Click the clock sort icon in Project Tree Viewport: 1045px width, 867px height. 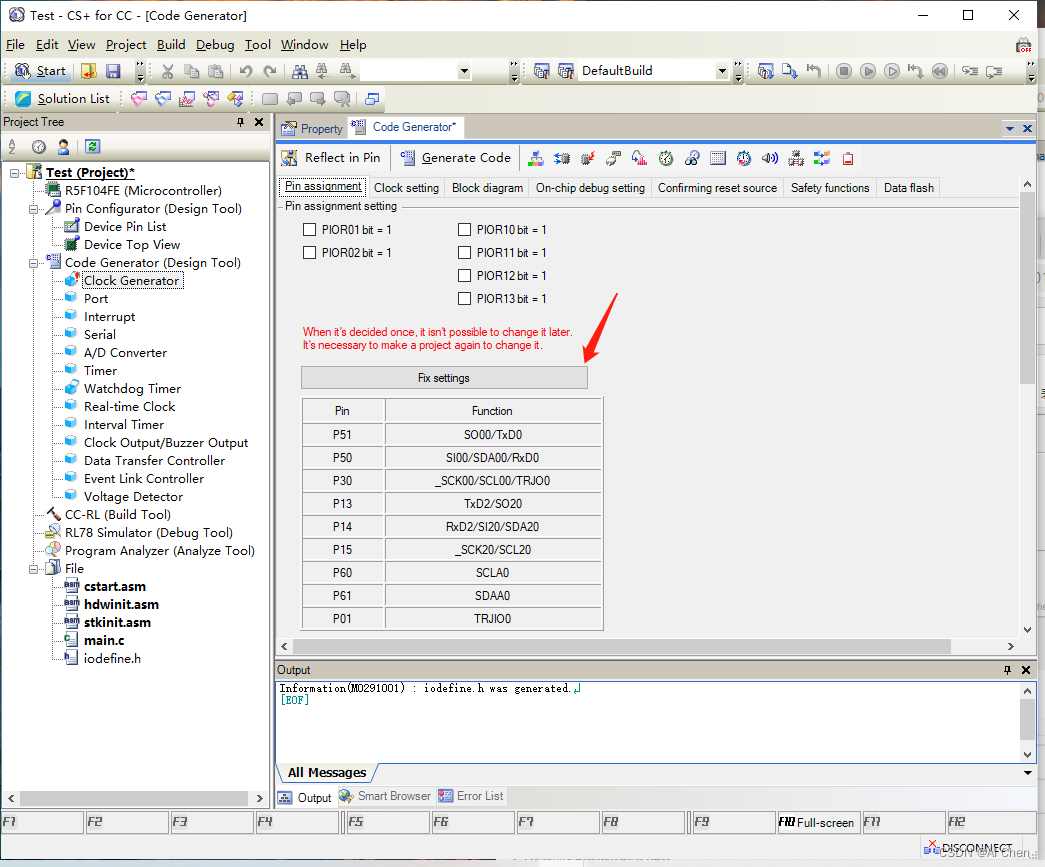click(x=39, y=147)
